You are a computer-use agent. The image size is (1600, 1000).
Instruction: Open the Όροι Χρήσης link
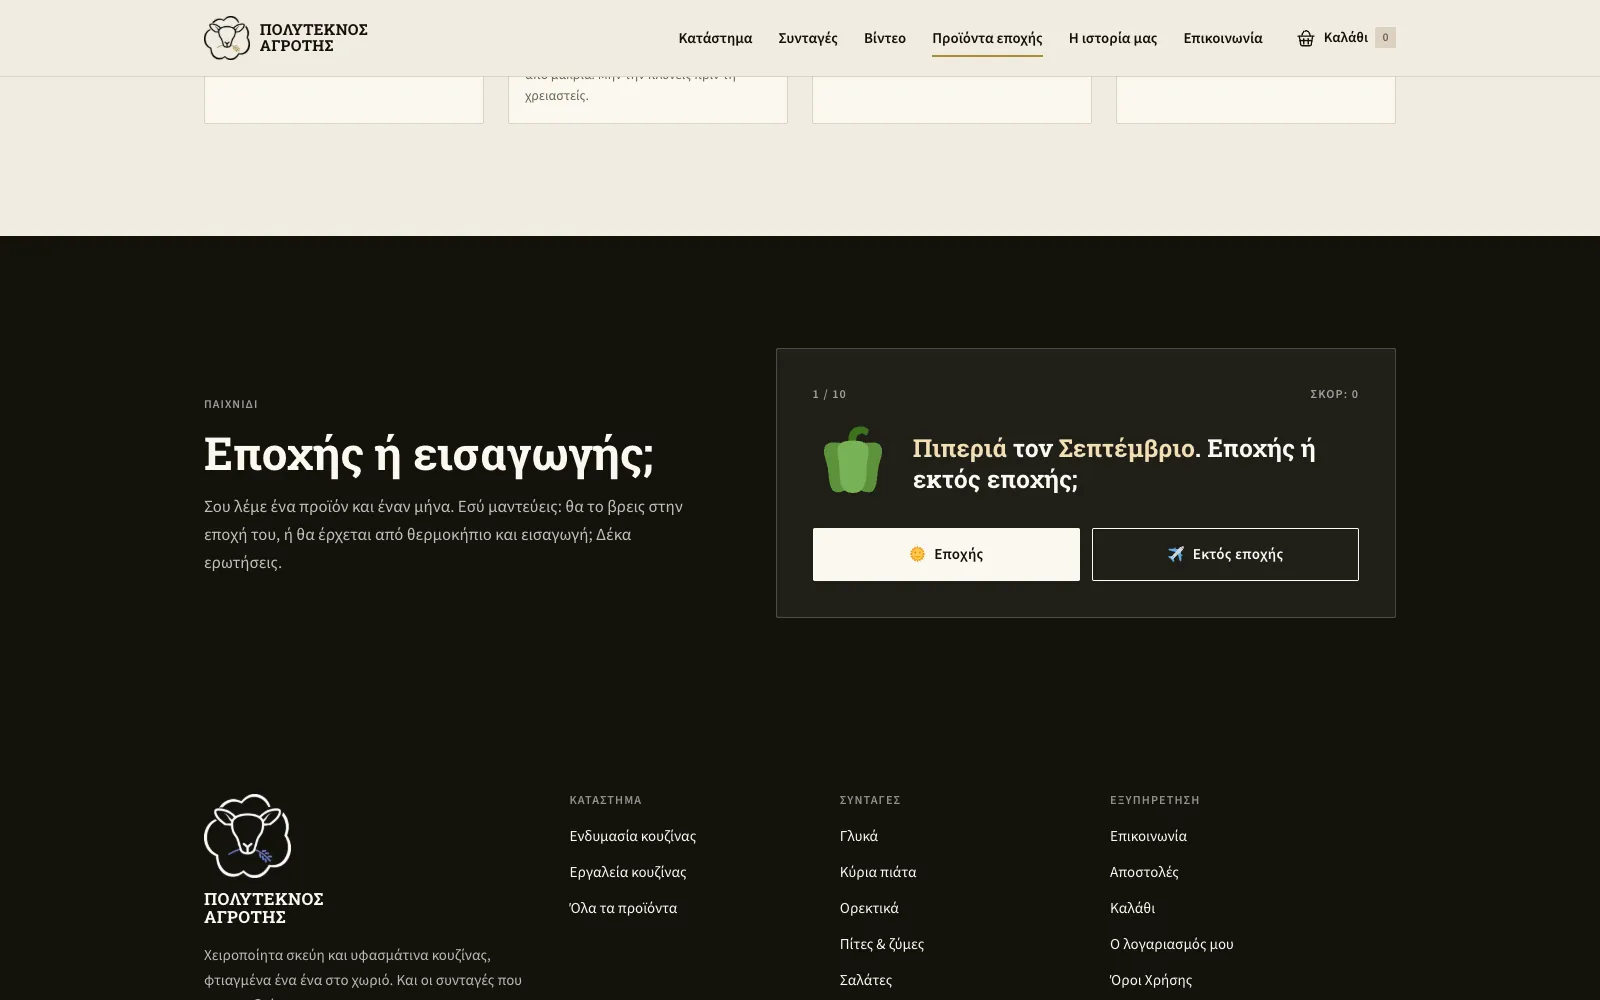pyautogui.click(x=1151, y=980)
